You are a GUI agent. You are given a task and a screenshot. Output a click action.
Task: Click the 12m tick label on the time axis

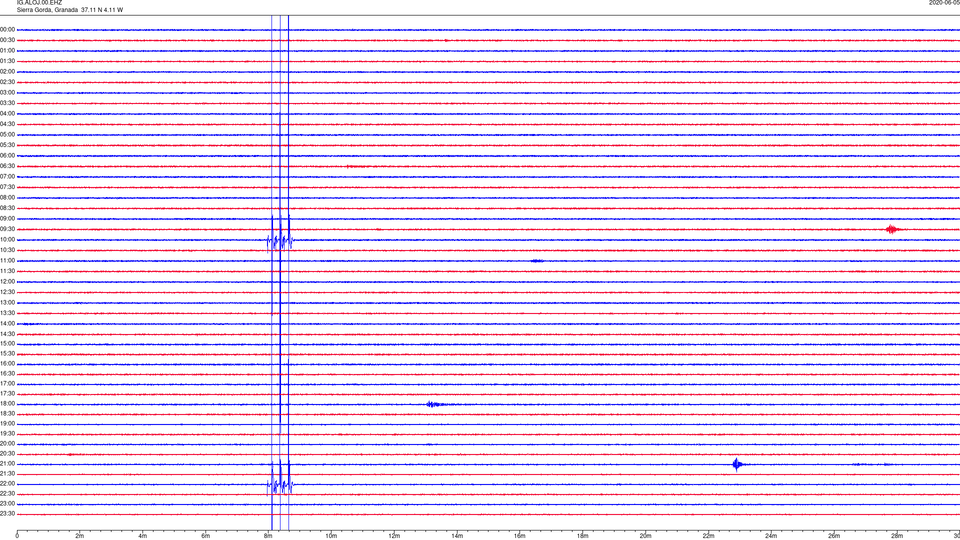(x=394, y=536)
